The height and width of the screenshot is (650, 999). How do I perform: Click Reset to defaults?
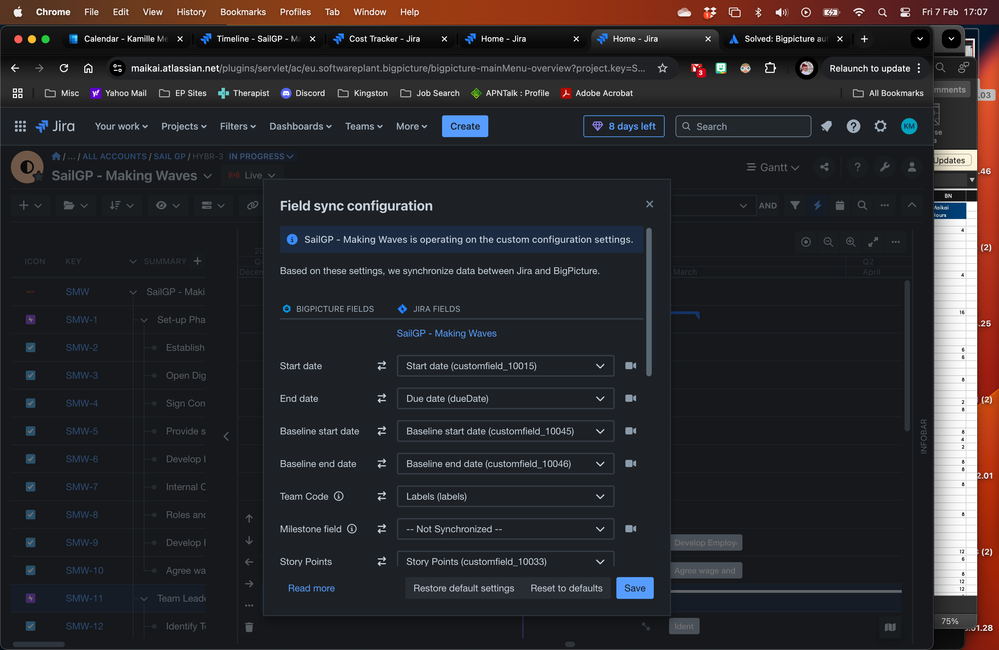click(x=566, y=588)
